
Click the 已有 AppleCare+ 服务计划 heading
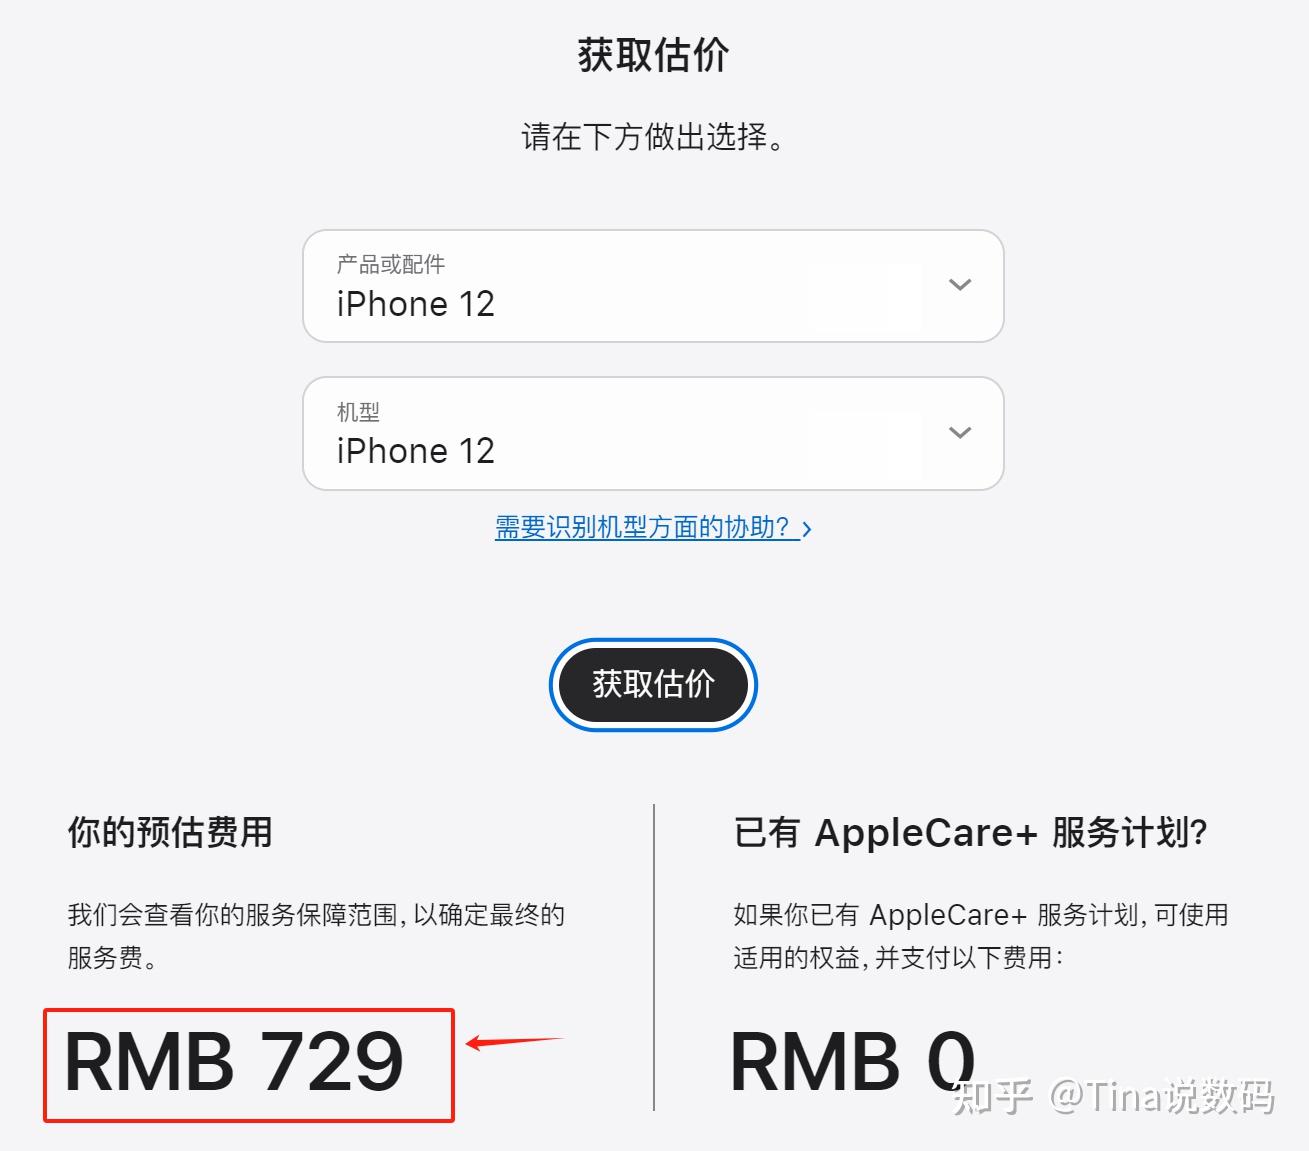pyautogui.click(x=971, y=832)
